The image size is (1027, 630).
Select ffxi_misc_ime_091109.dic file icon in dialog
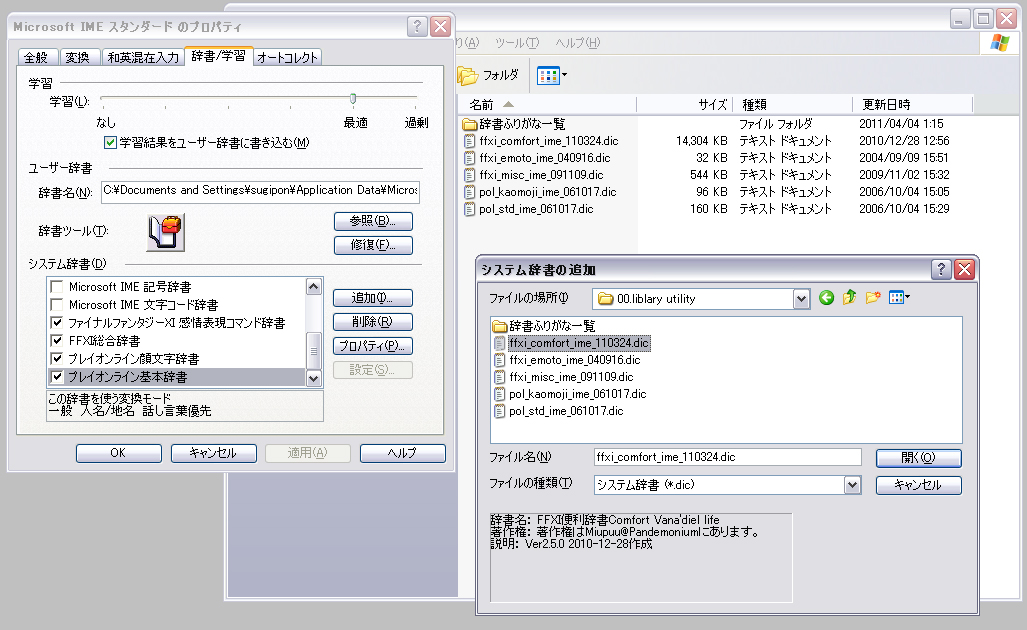[500, 377]
